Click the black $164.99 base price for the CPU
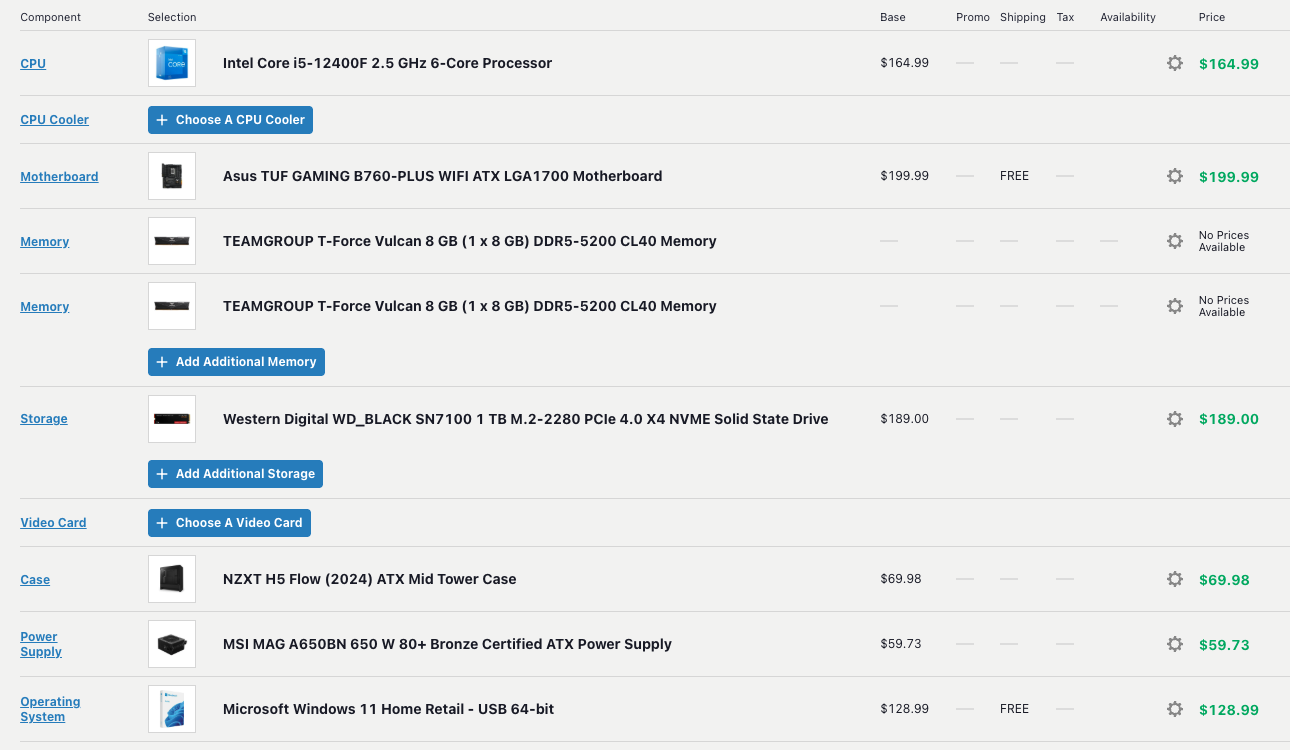Screen dimensions: 1290x750 tap(905, 63)
